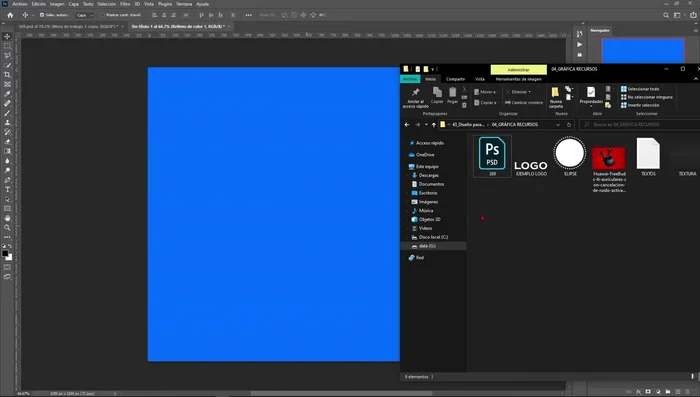
Task: Select the Horizontal Type tool
Action: [x=7, y=189]
